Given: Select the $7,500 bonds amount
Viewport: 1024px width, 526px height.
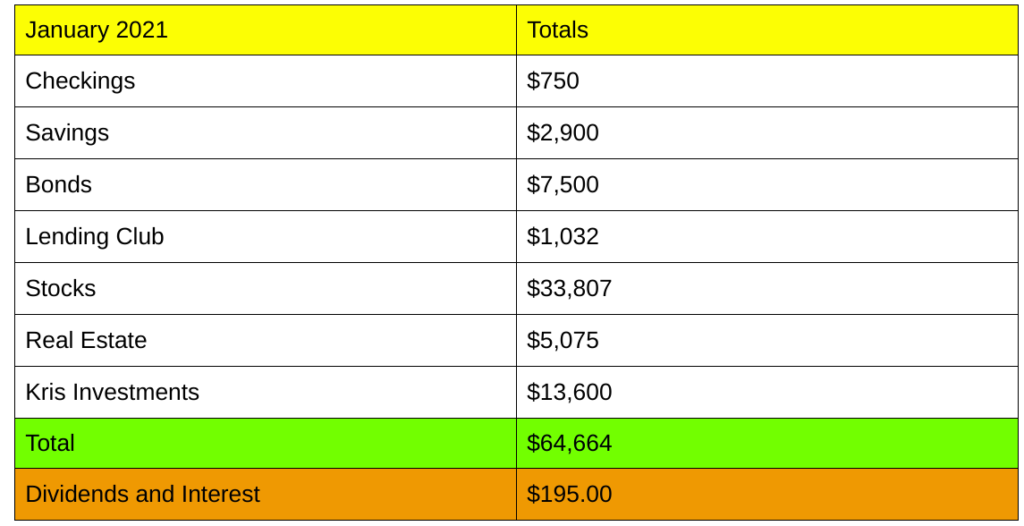Looking at the screenshot, I should click(563, 185).
